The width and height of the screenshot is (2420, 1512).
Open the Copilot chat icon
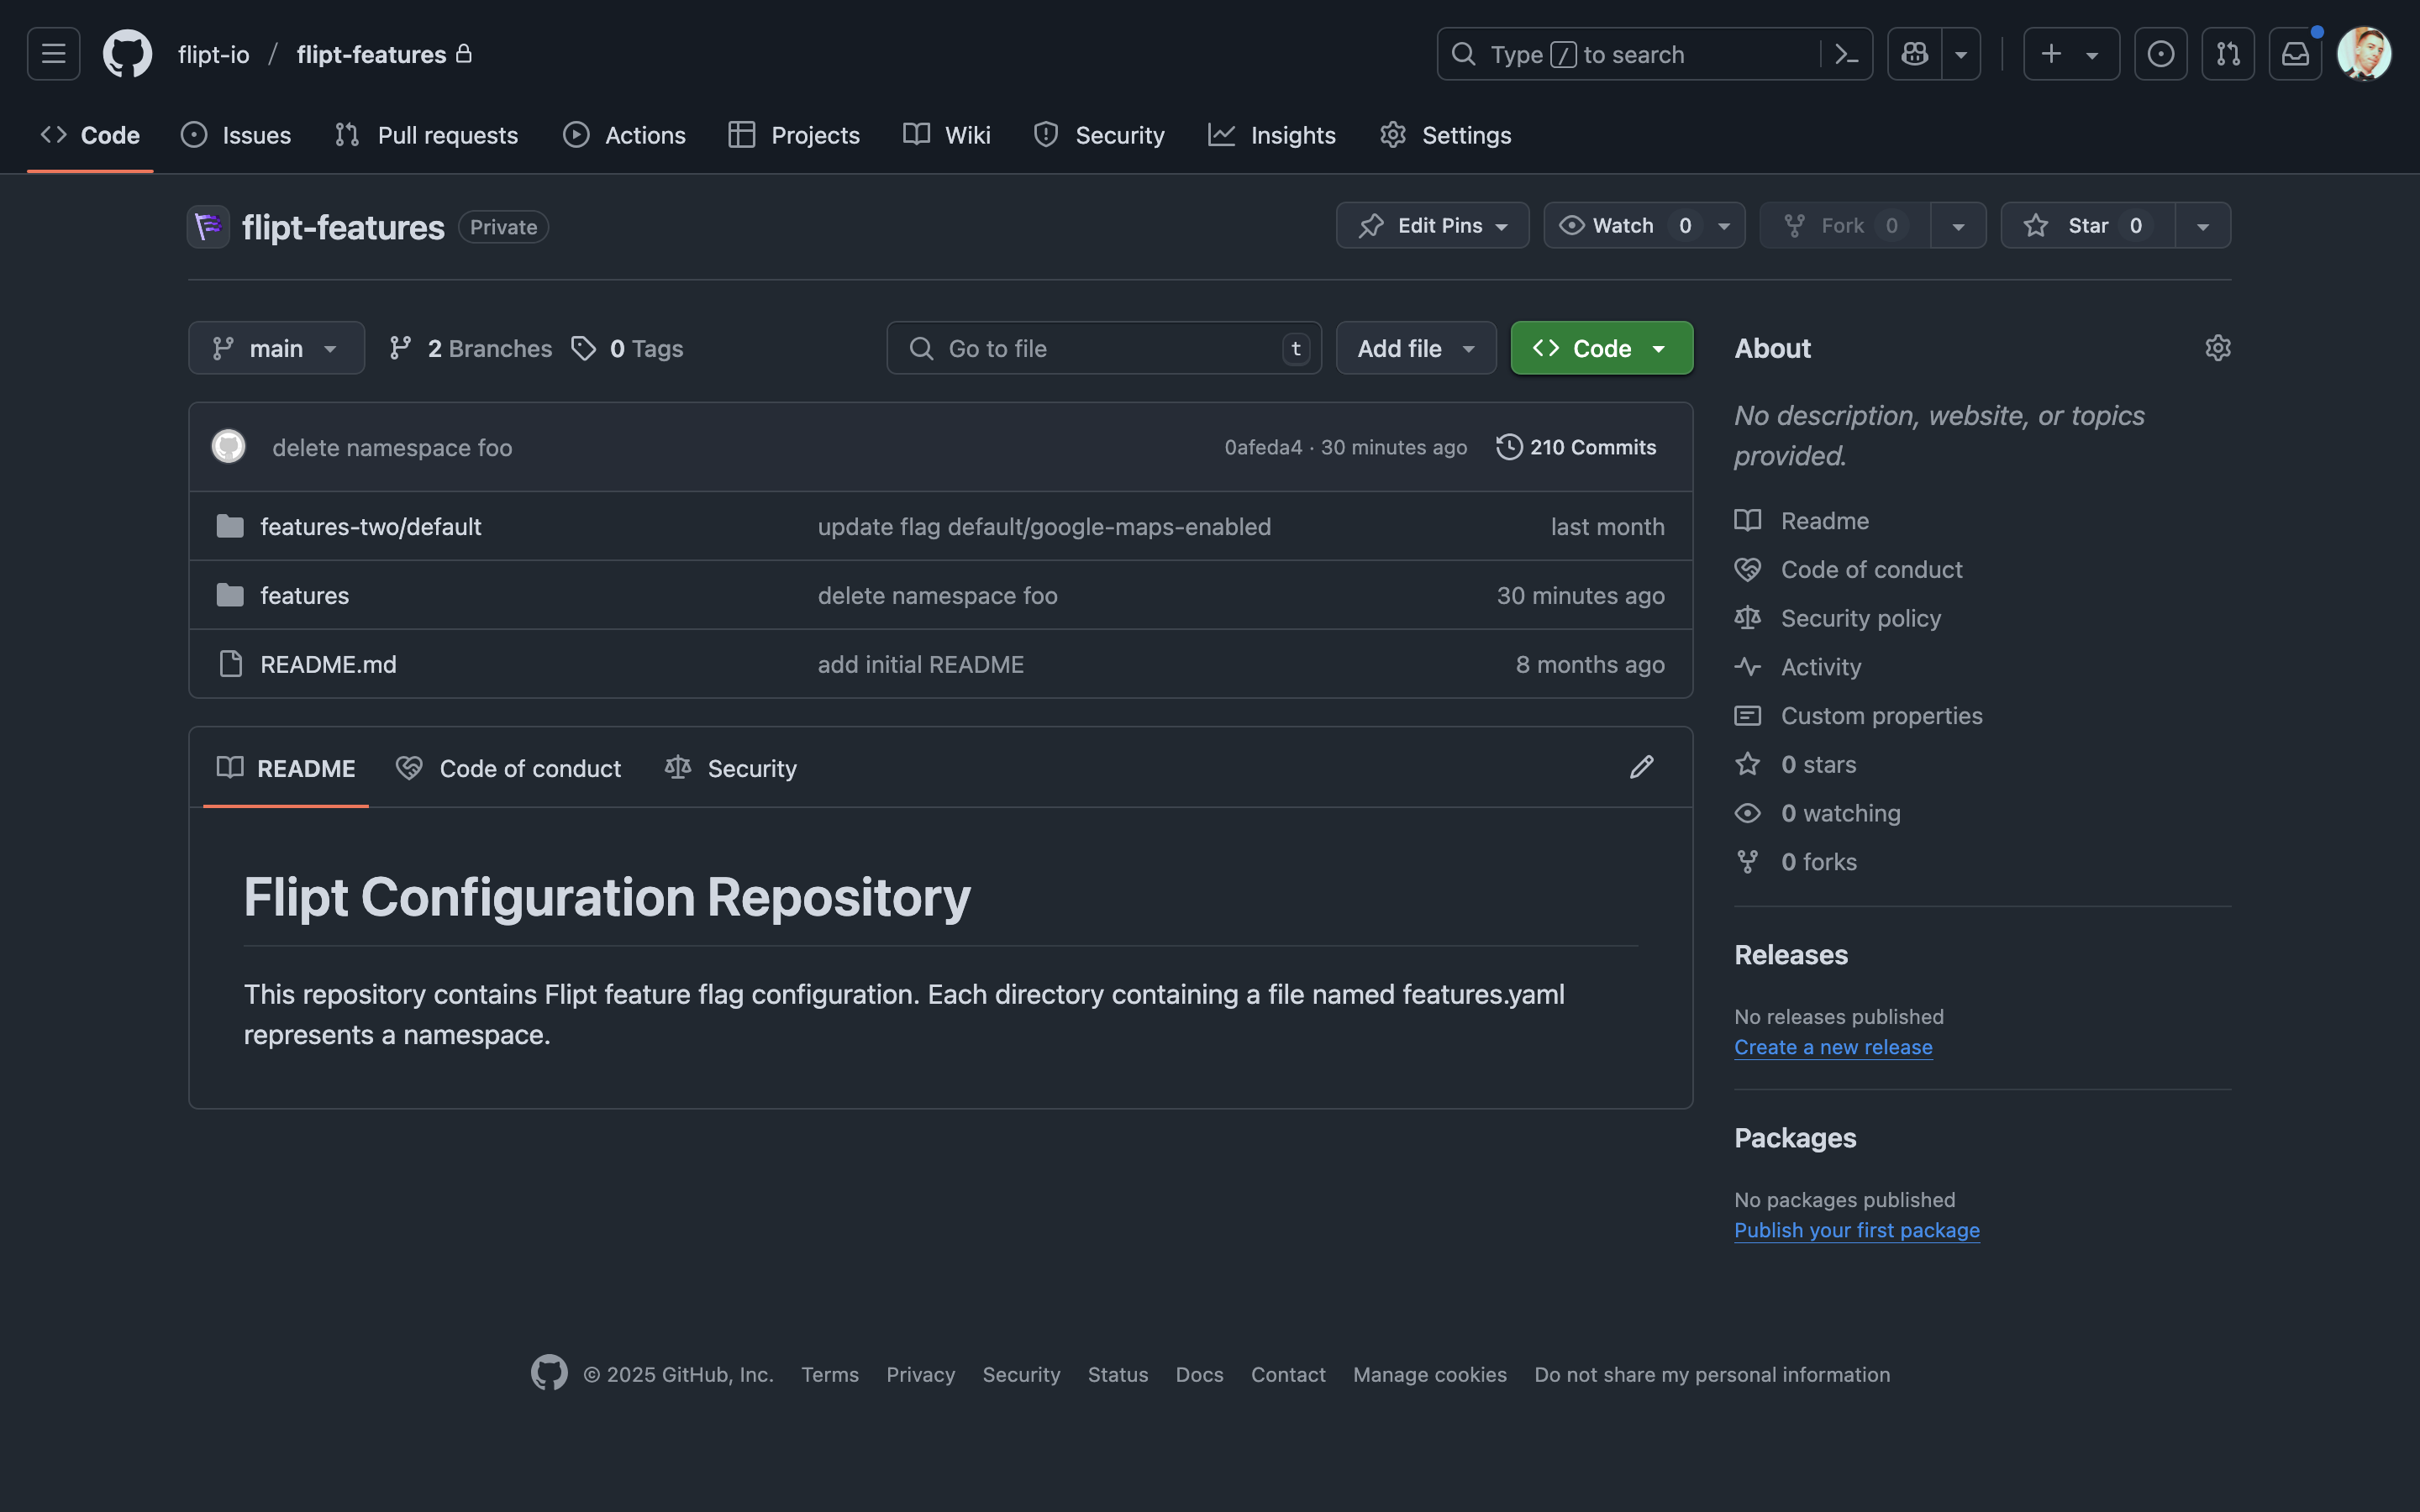1914,54
